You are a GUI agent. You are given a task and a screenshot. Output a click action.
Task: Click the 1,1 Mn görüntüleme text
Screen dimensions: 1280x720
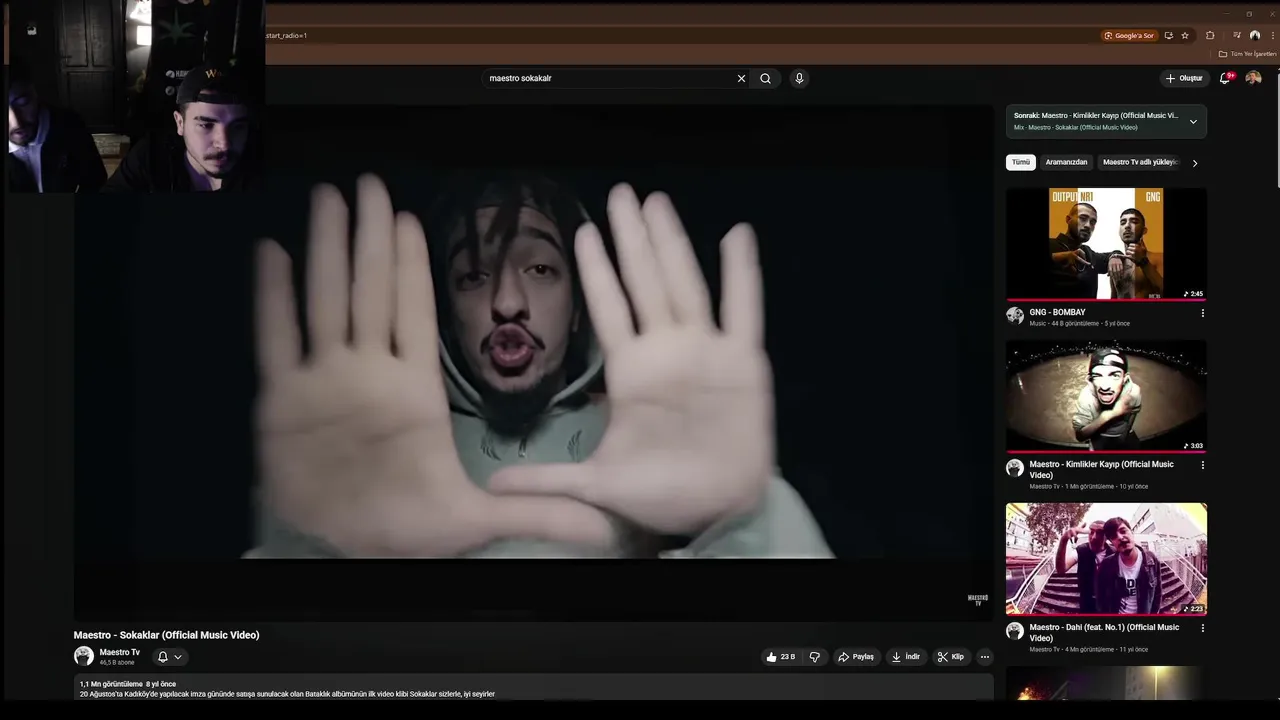(x=111, y=684)
